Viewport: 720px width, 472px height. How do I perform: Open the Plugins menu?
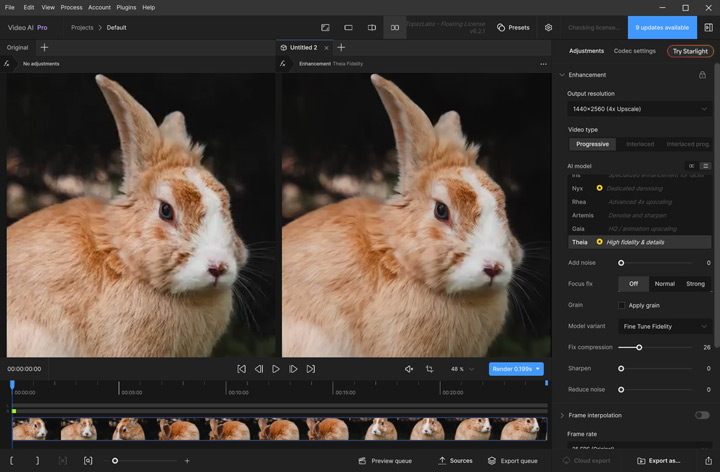[x=126, y=7]
